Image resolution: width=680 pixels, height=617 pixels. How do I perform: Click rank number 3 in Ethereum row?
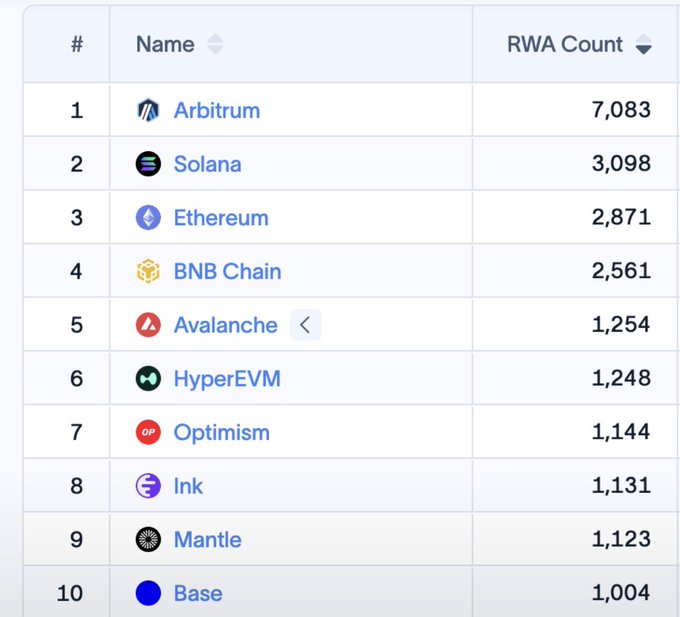tap(77, 218)
